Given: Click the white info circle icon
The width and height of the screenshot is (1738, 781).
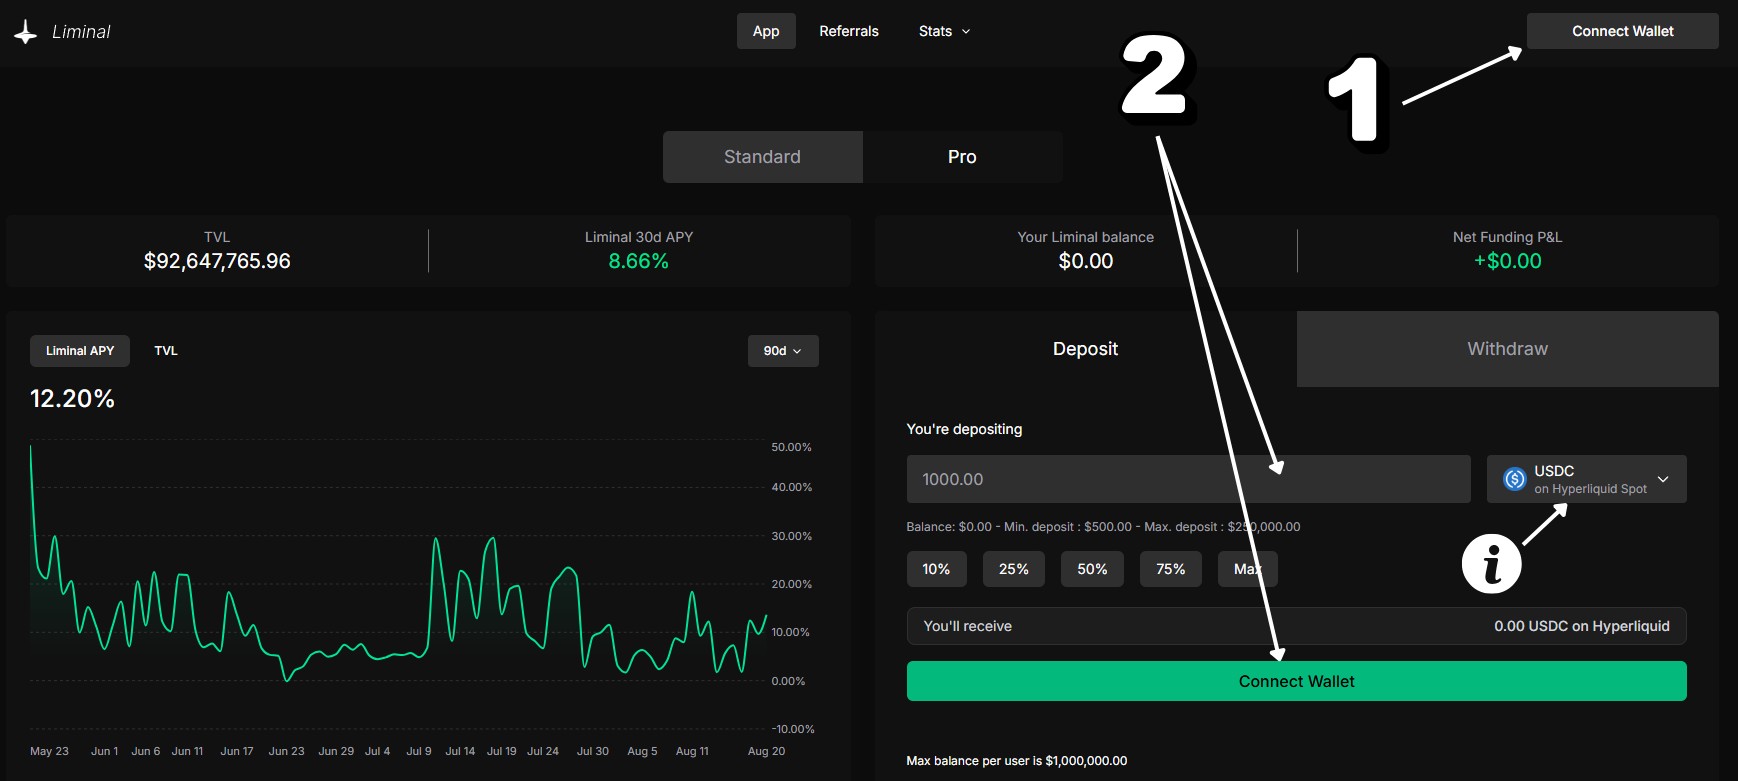Looking at the screenshot, I should coord(1491,563).
